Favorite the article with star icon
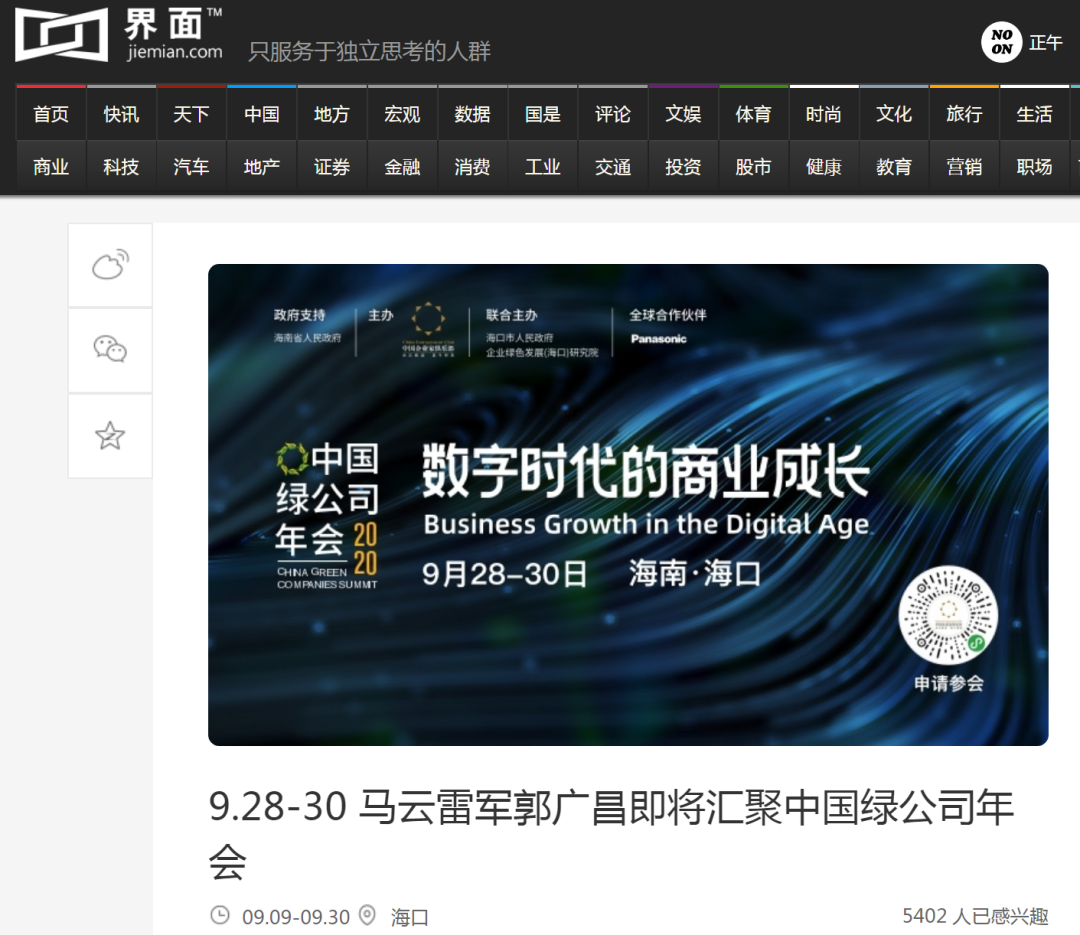 (110, 435)
